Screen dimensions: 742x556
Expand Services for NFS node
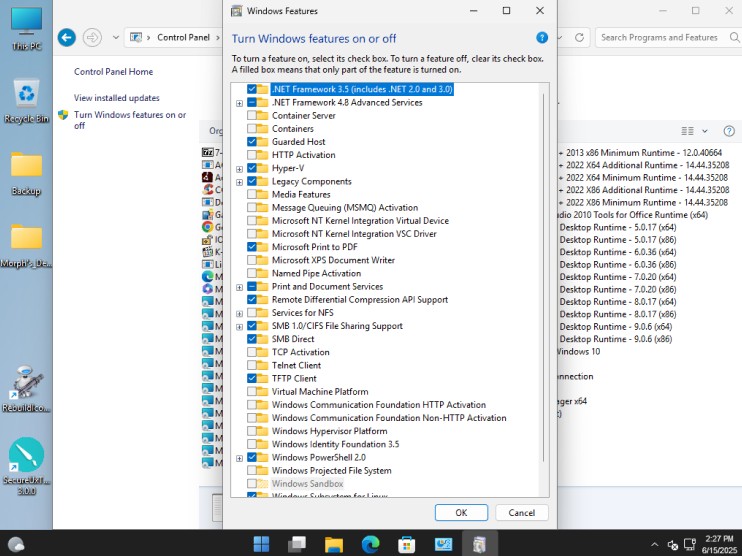[239, 314]
